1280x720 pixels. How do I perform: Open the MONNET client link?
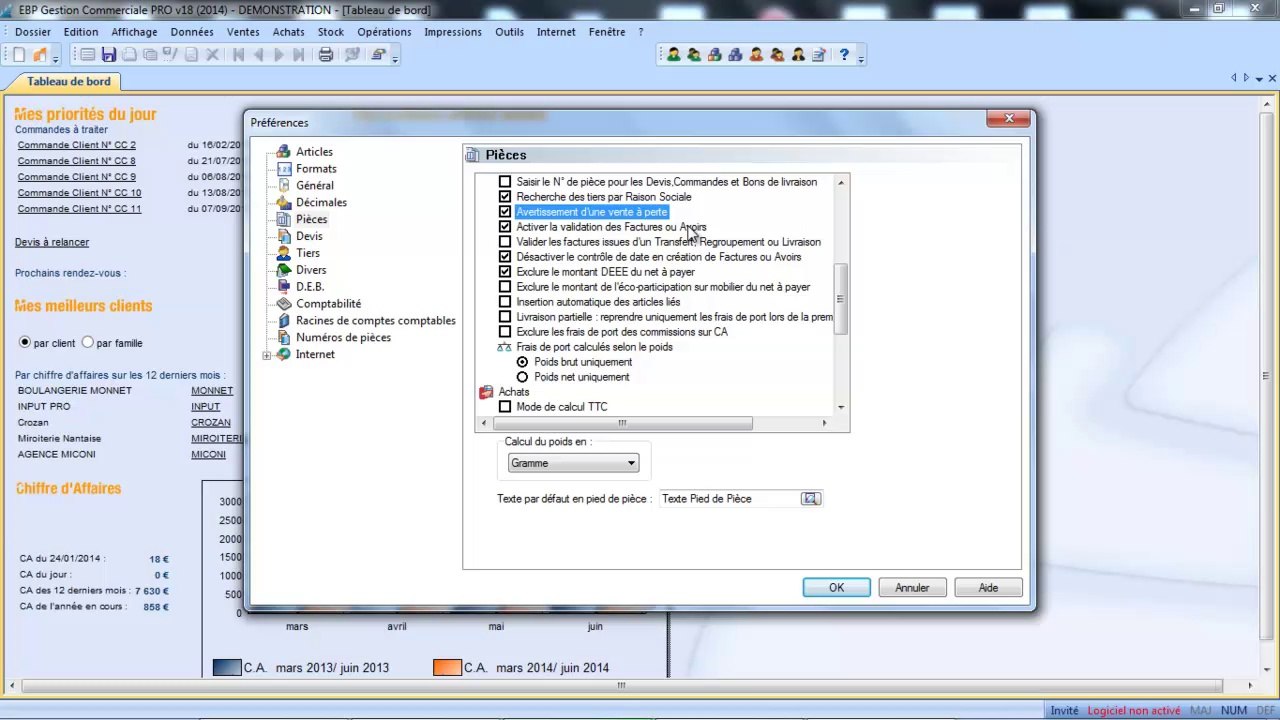click(x=212, y=390)
